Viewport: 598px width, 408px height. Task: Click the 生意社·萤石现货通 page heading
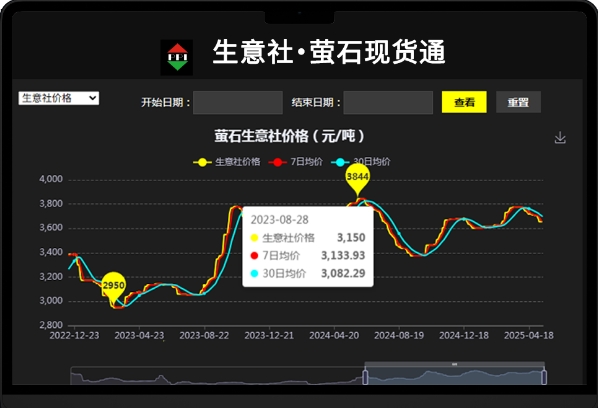329,52
